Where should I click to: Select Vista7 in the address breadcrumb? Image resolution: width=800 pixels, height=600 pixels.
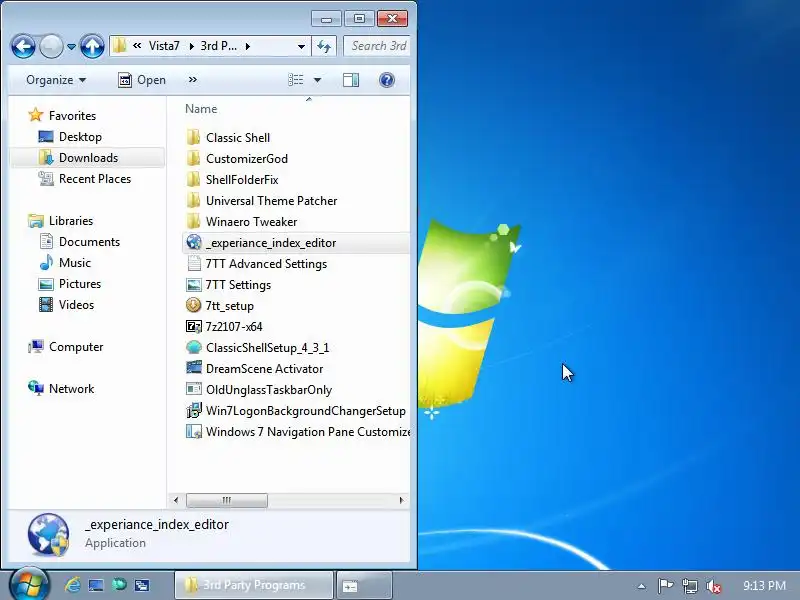tap(164, 46)
